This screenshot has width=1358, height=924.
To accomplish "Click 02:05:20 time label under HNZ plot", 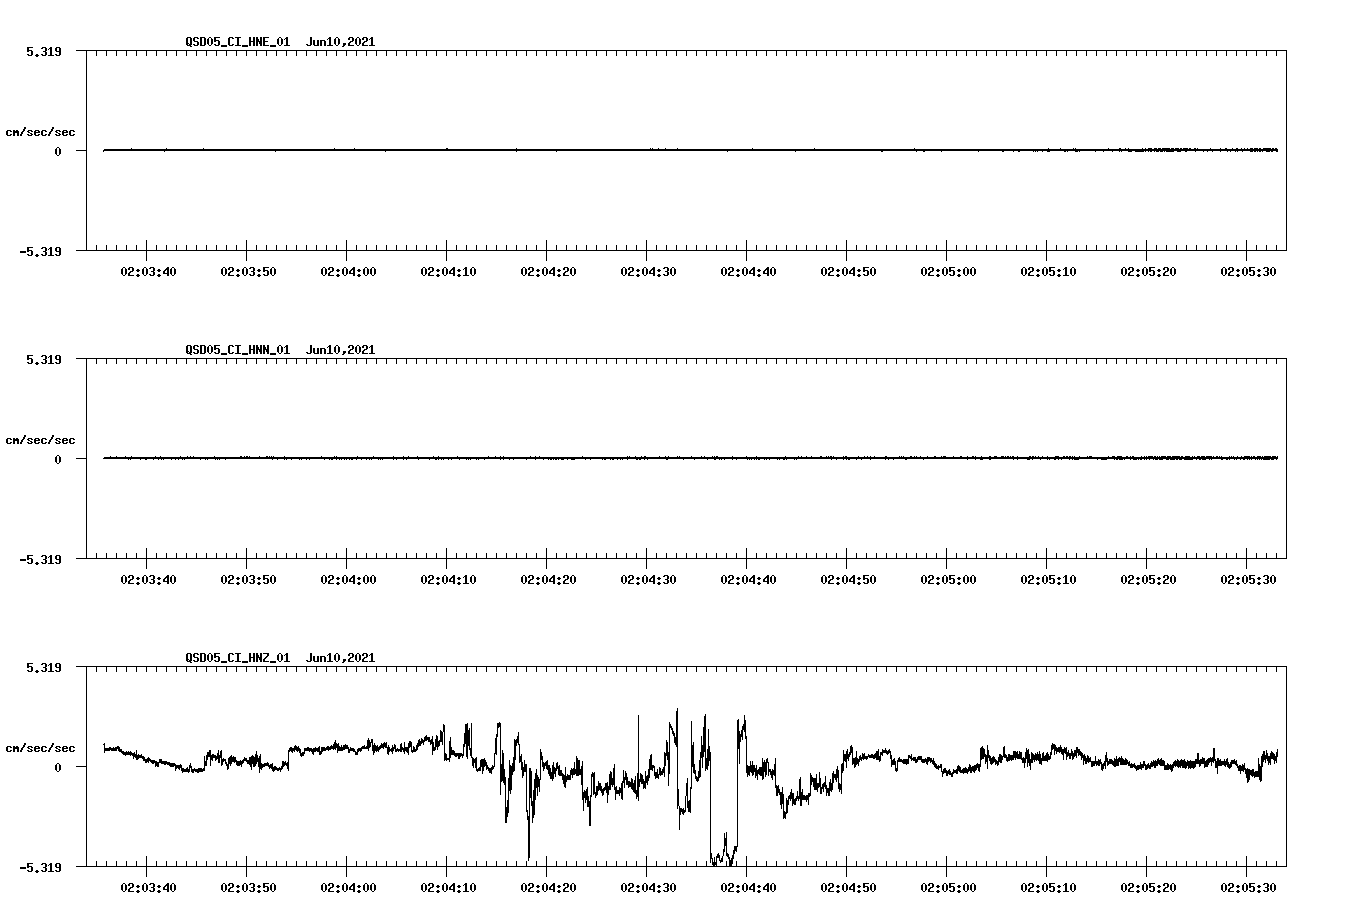I will (1148, 888).
